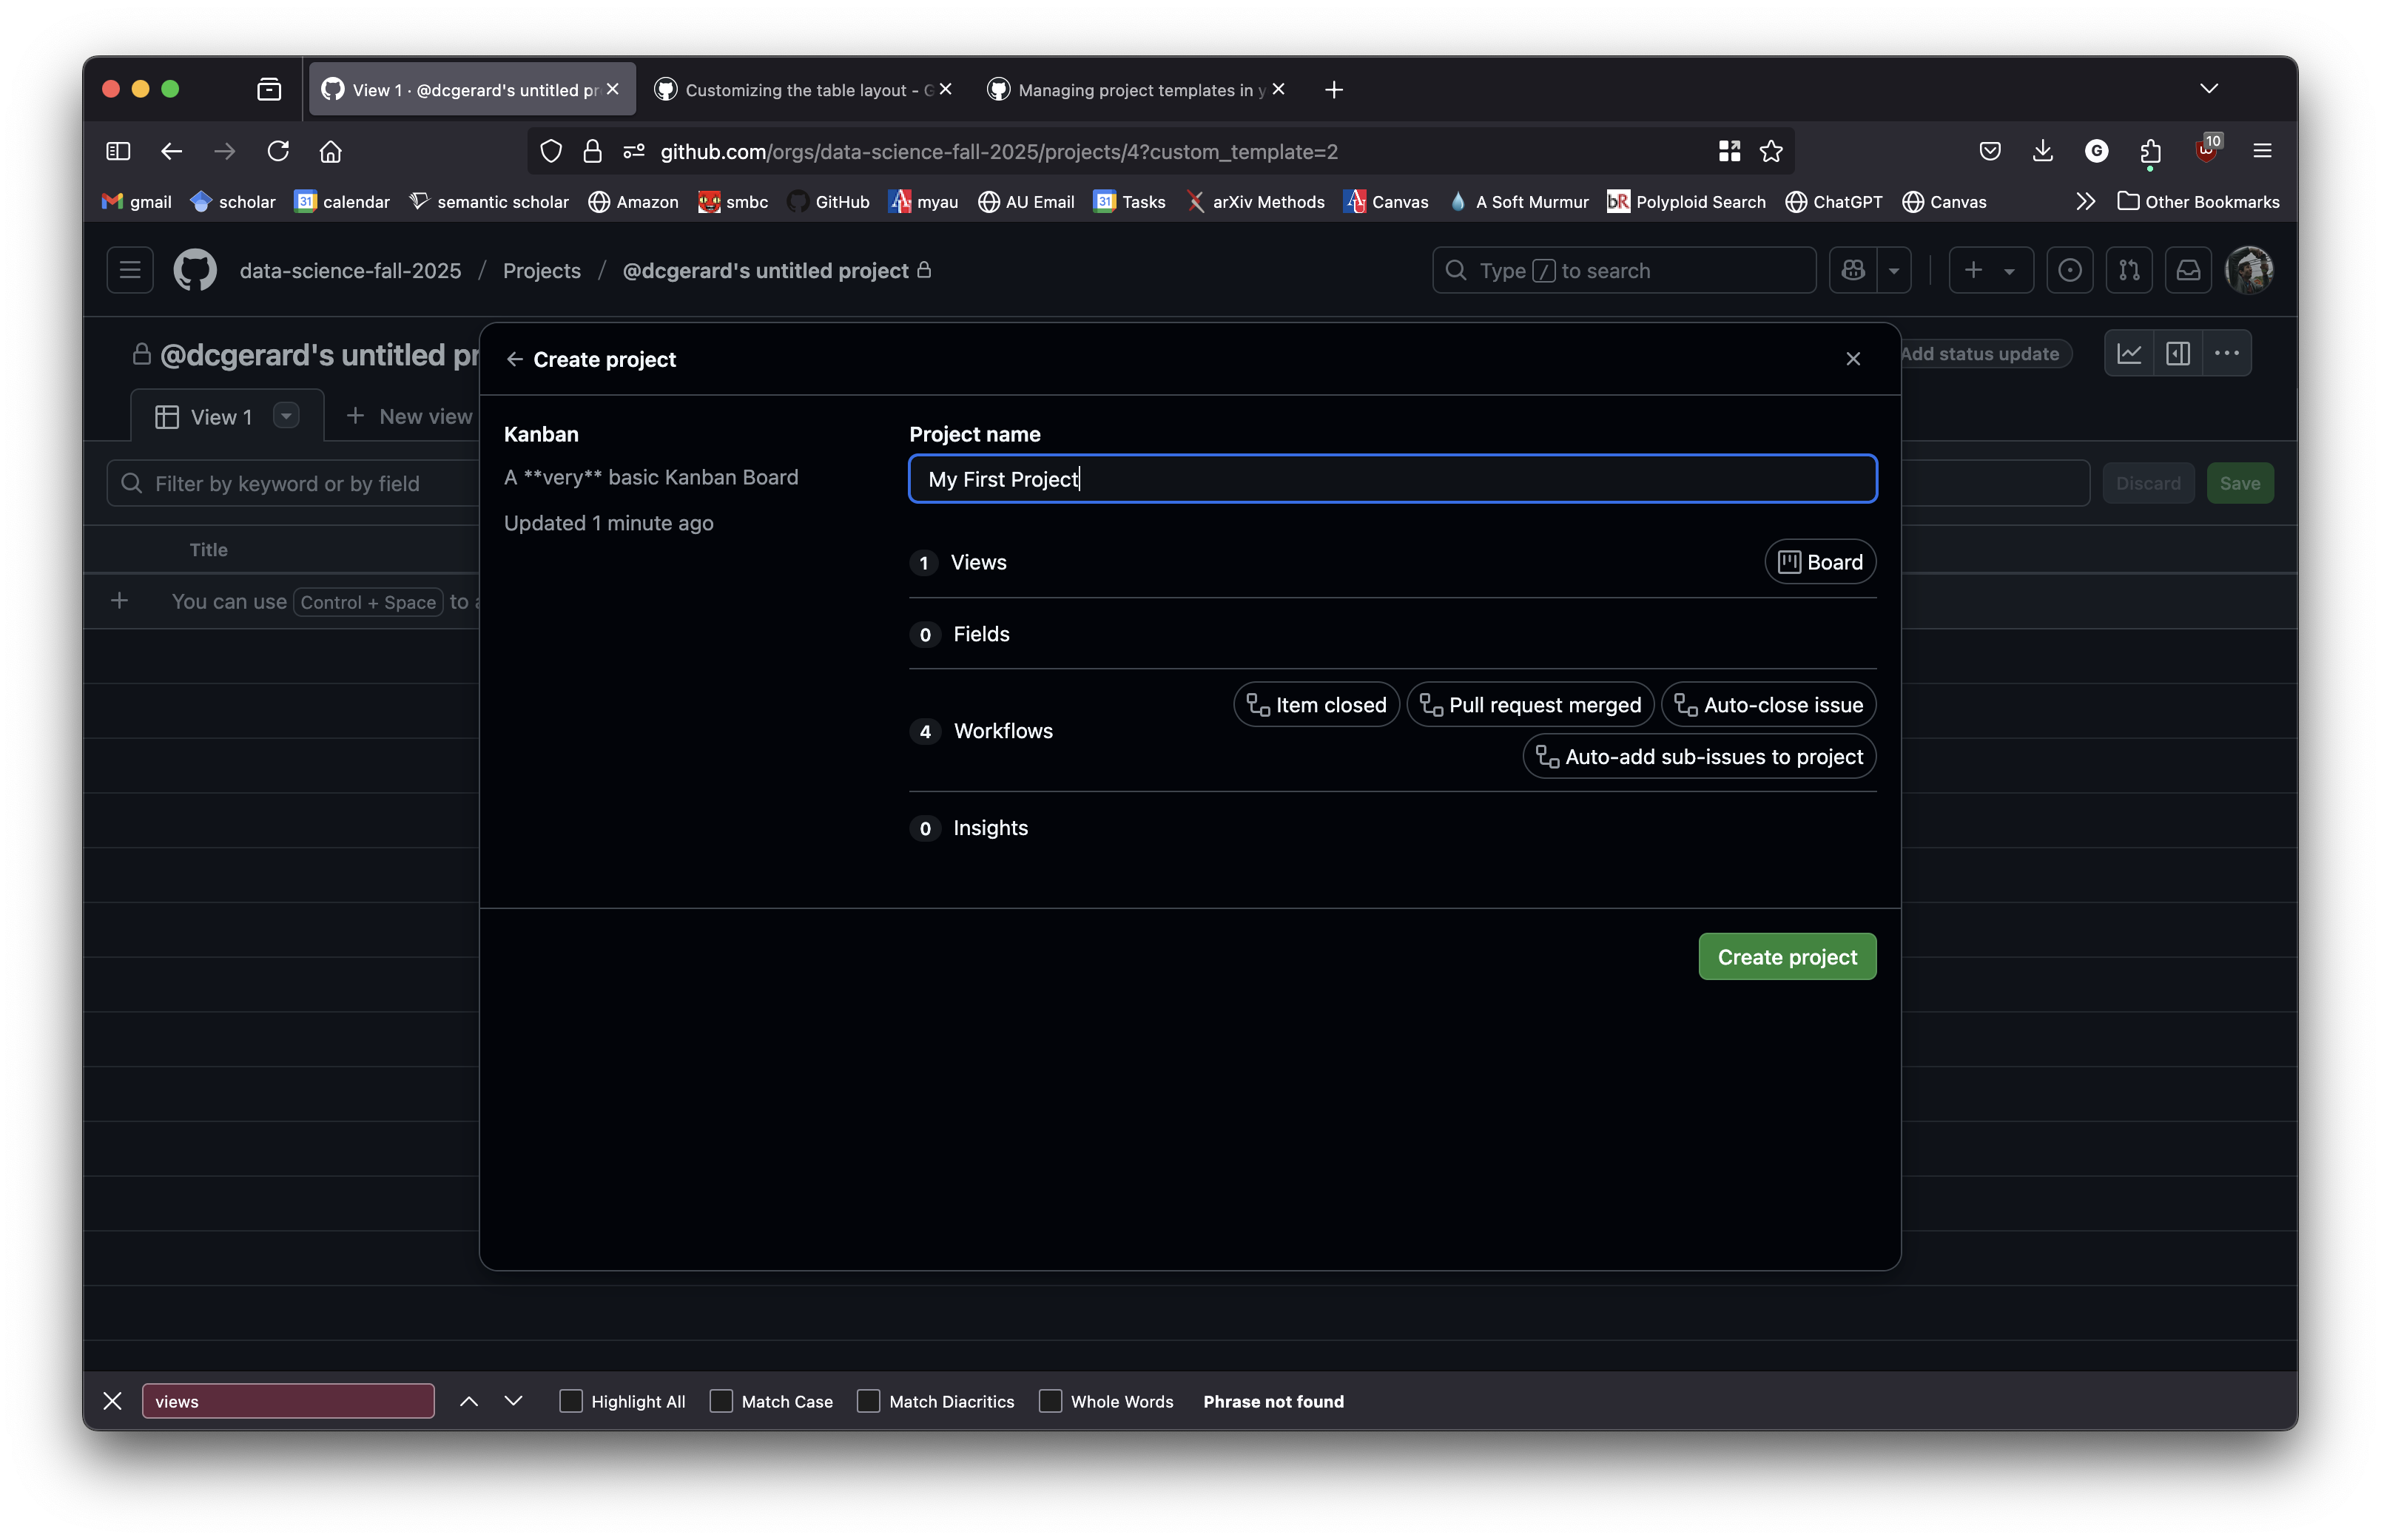This screenshot has width=2381, height=1540.
Task: Go back using the Create project arrow
Action: [514, 359]
